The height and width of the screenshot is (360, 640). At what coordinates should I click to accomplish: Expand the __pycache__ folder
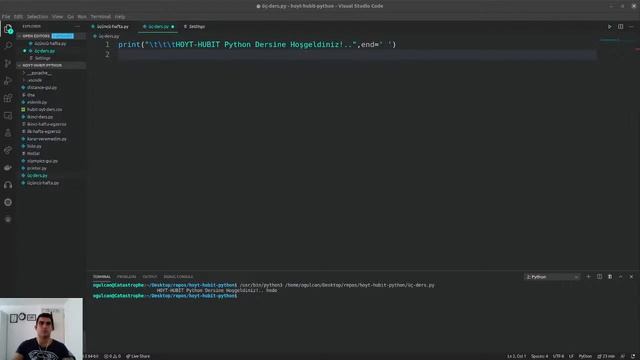(x=38, y=73)
